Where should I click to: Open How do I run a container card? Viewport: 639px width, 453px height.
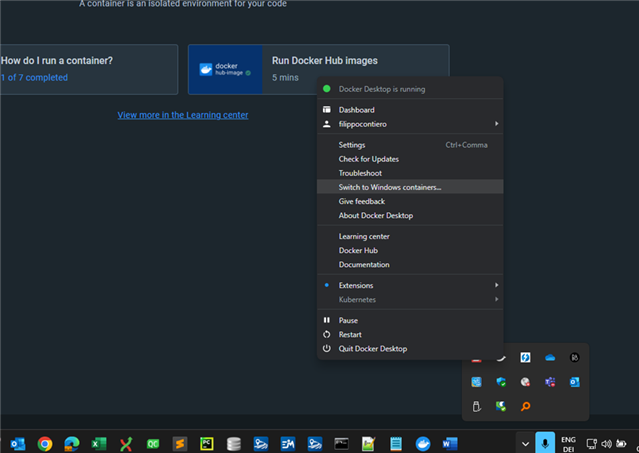click(89, 70)
